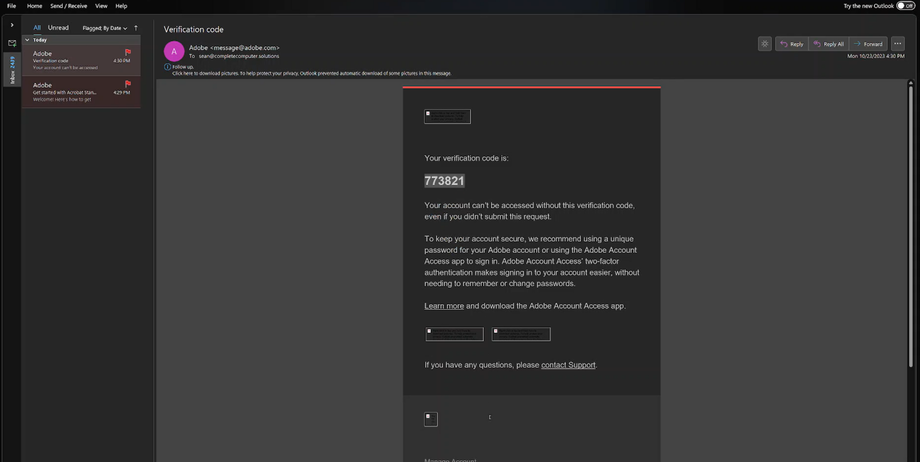Click the Forward button
Screen dimensions: 920x462
pos(868,43)
